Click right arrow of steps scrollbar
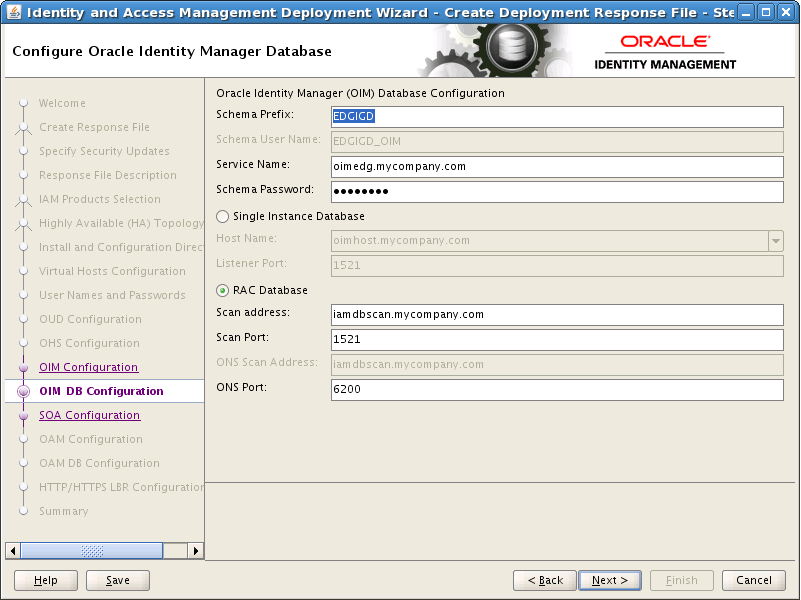The height and width of the screenshot is (600, 801). [196, 550]
